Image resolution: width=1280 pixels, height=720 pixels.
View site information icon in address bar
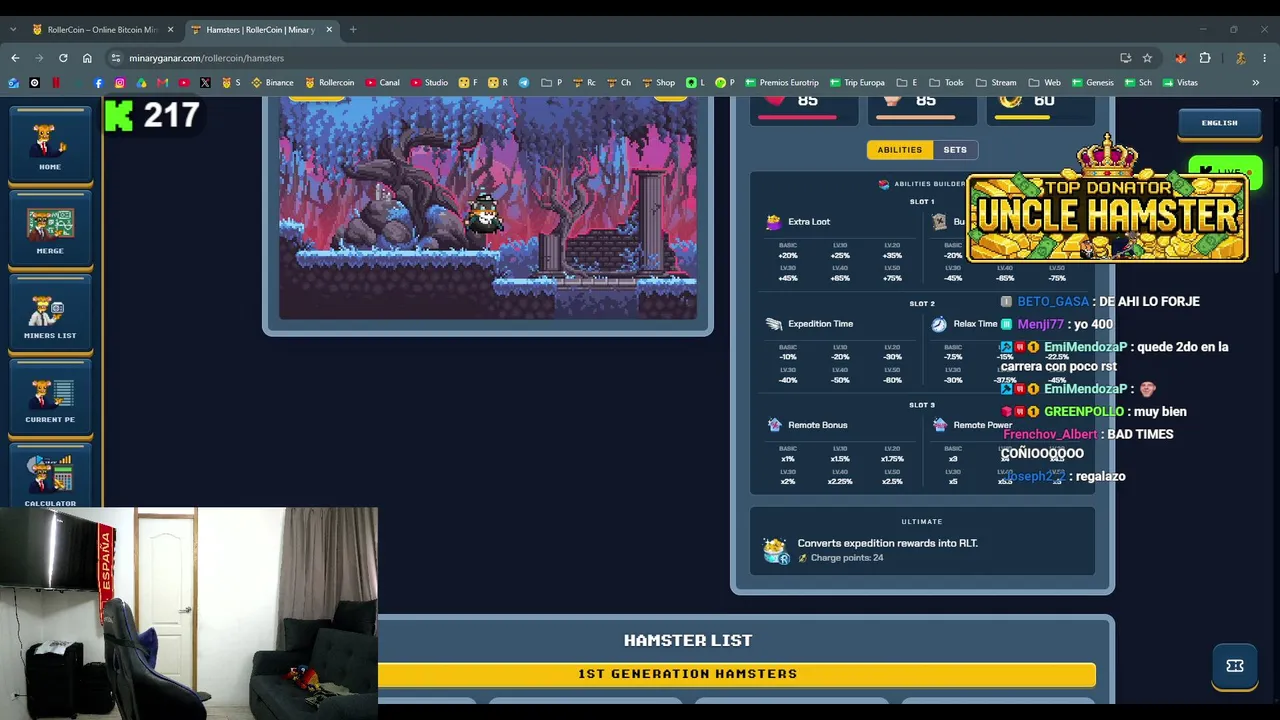point(116,58)
